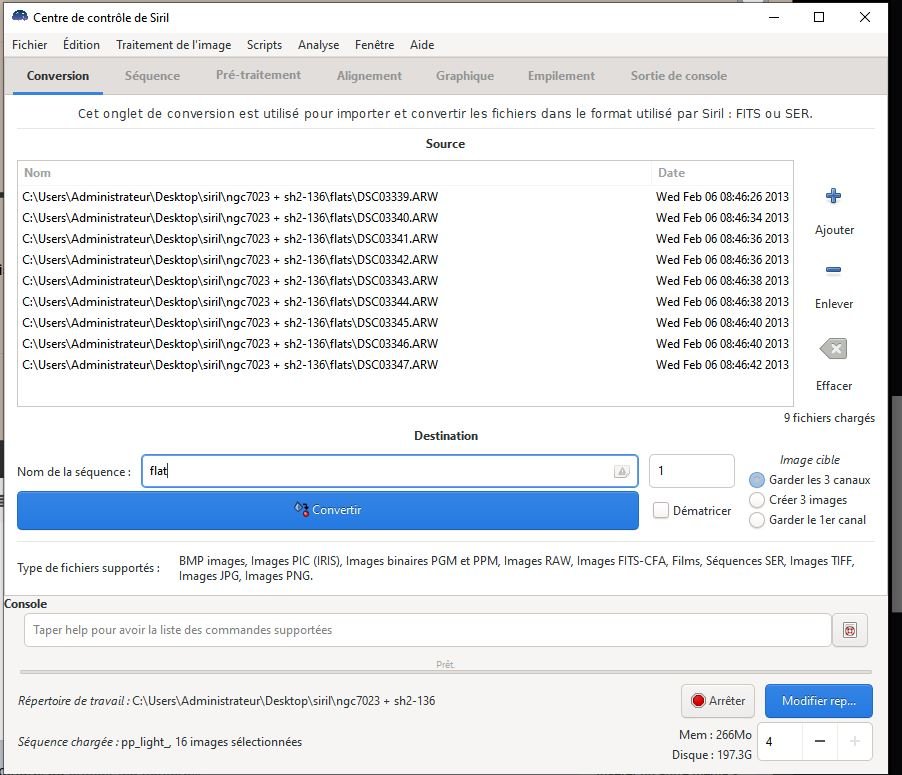Open the Scripts menu
Viewport: 902px width, 775px height.
point(264,45)
